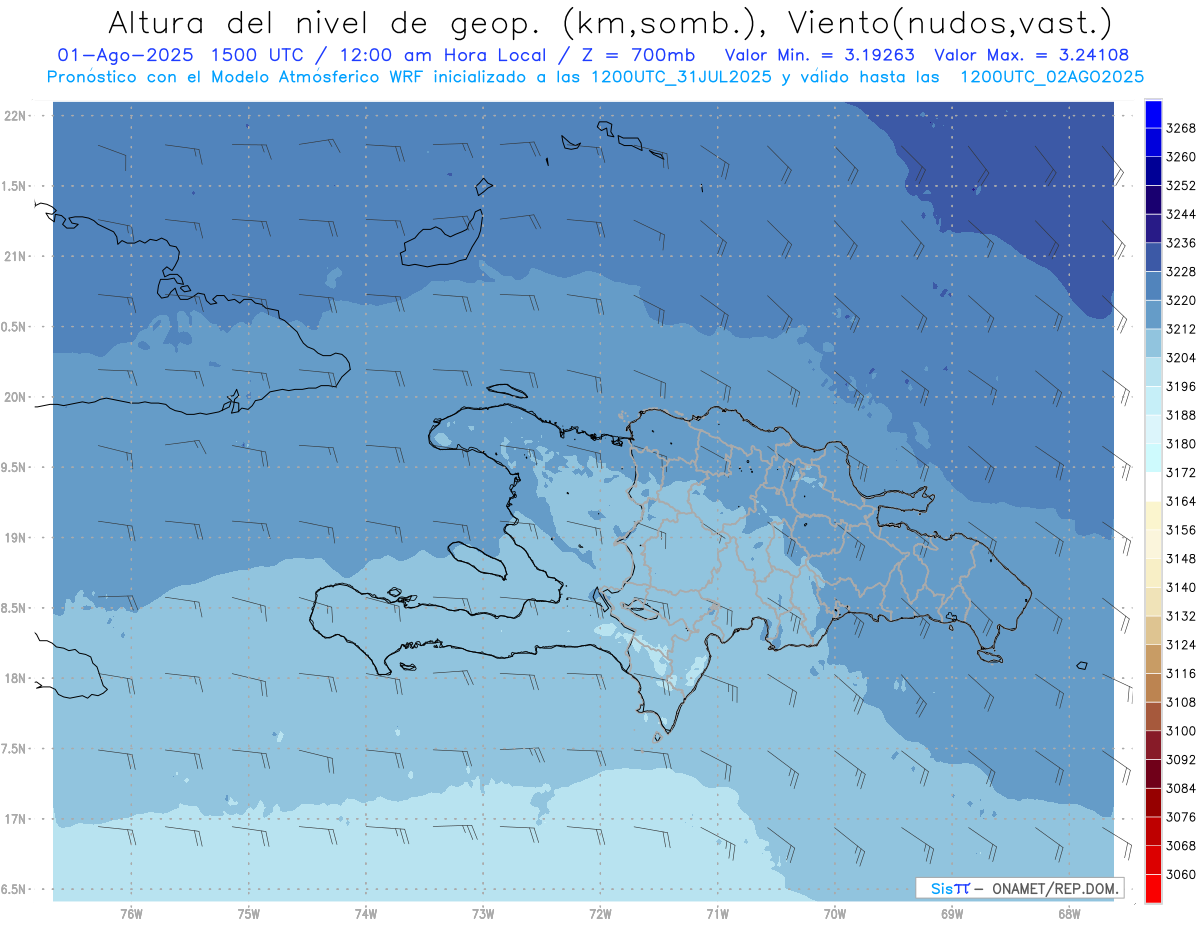Click the '3084' color scale value

pos(1181,788)
